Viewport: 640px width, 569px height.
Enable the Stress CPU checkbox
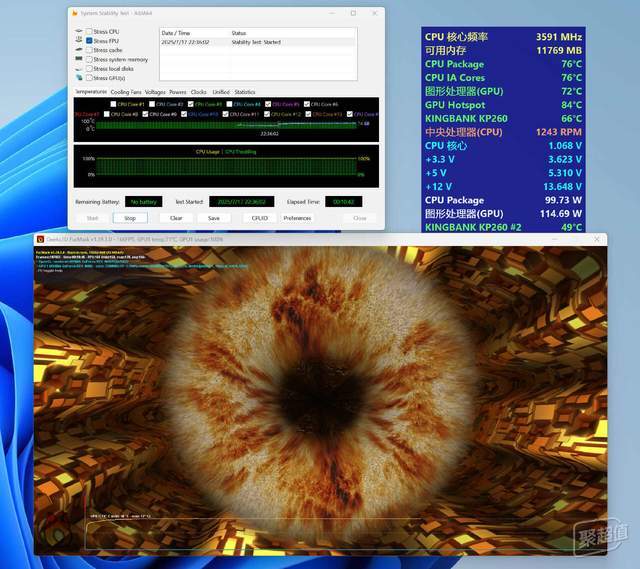89,31
